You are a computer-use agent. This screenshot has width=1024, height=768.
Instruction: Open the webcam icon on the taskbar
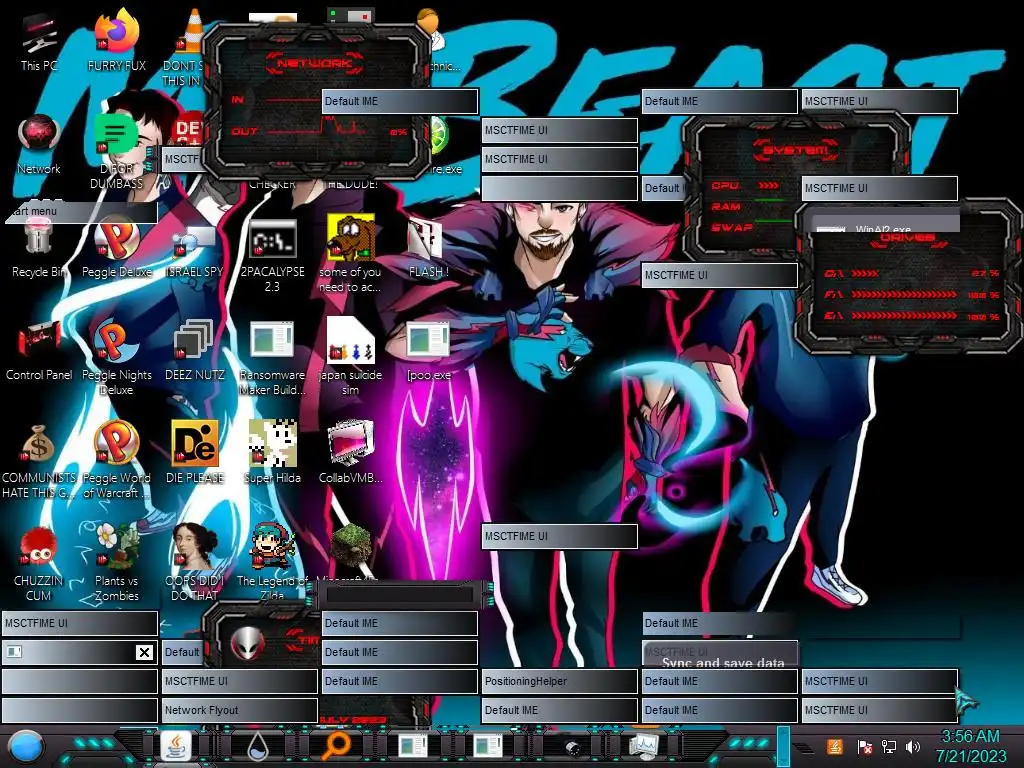(571, 747)
